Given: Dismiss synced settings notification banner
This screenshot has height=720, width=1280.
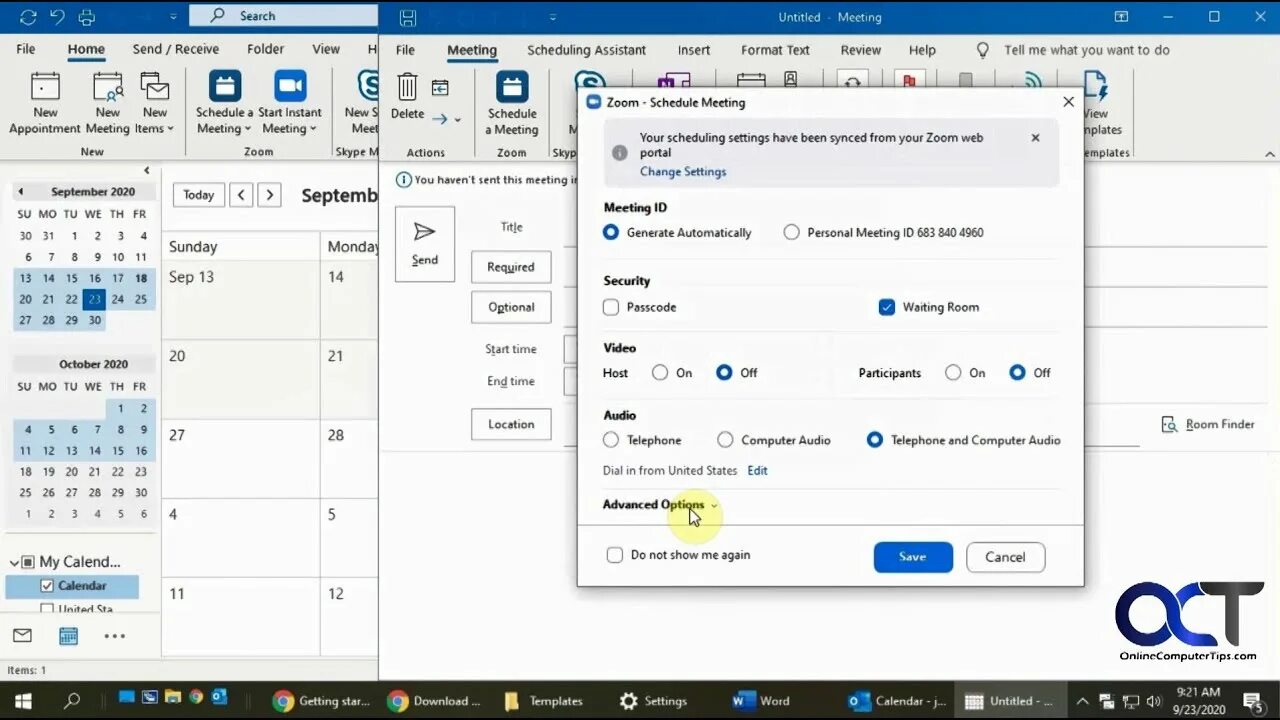Looking at the screenshot, I should 1035,138.
